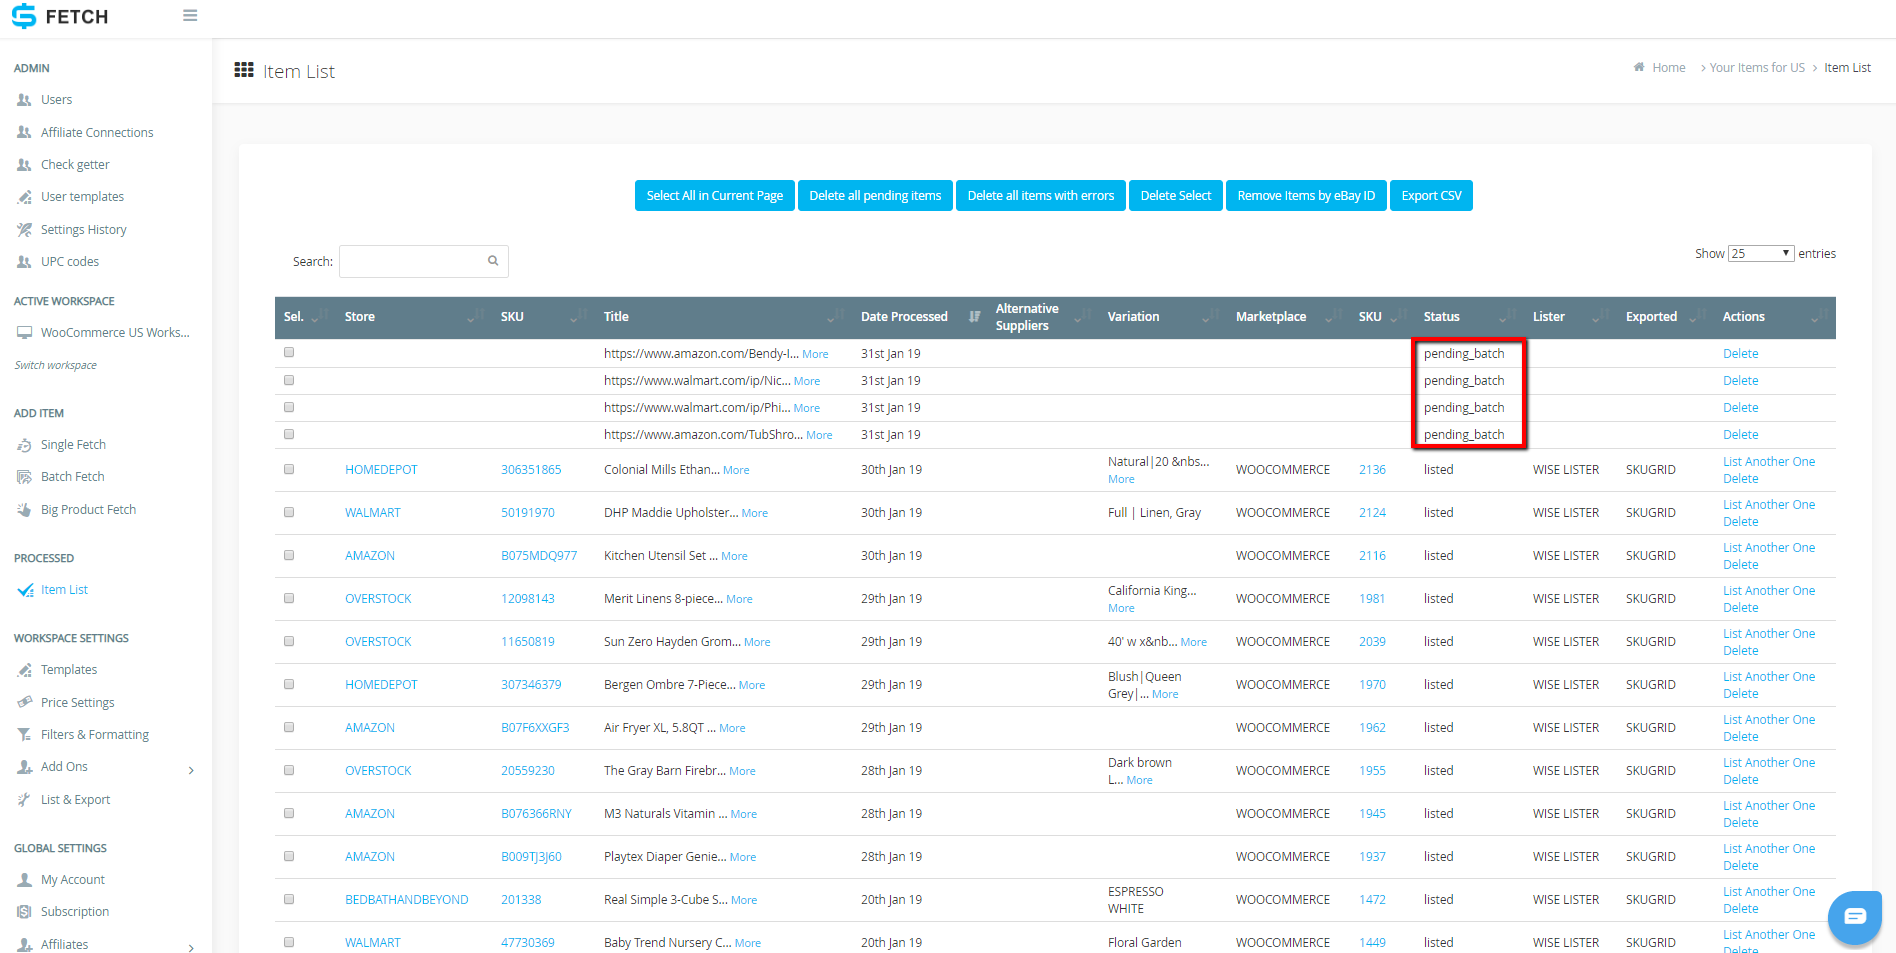Expand More on Bergen Ombre 7-Piece title
The height and width of the screenshot is (953, 1896).
tap(752, 685)
